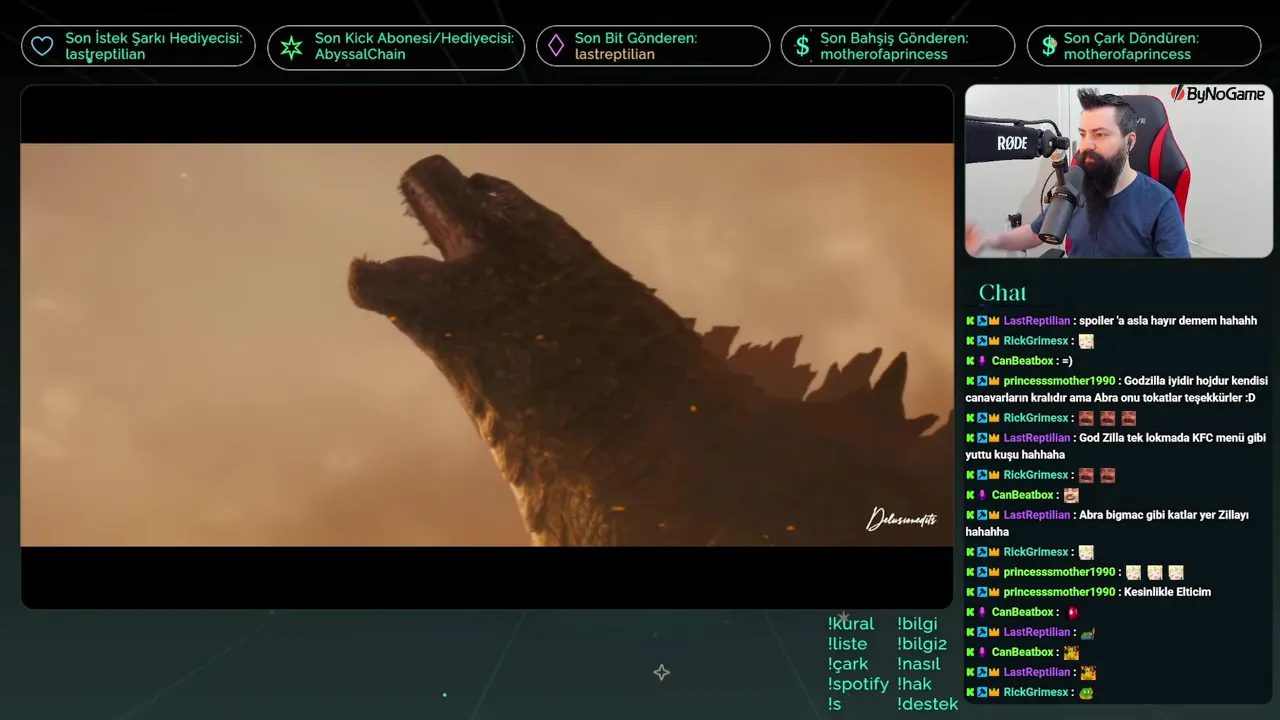Click the green frog emoji in RickGrimesx's last message
Screen dimensions: 1280x720
[1086, 692]
